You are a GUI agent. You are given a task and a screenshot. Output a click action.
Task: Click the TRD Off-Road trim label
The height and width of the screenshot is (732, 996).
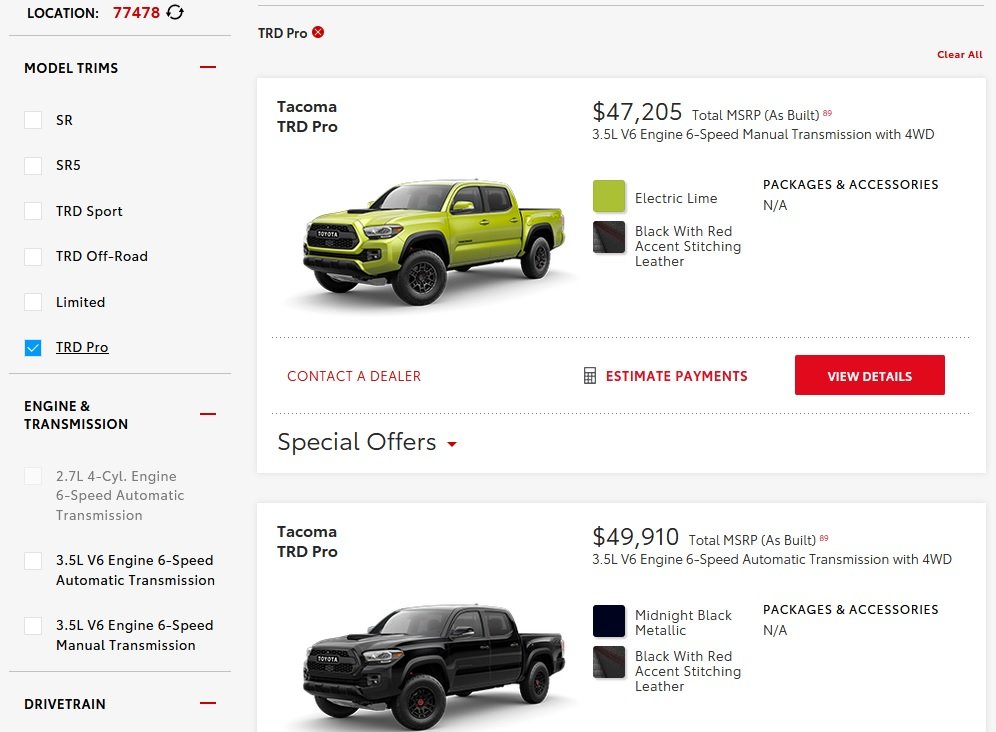click(x=102, y=257)
